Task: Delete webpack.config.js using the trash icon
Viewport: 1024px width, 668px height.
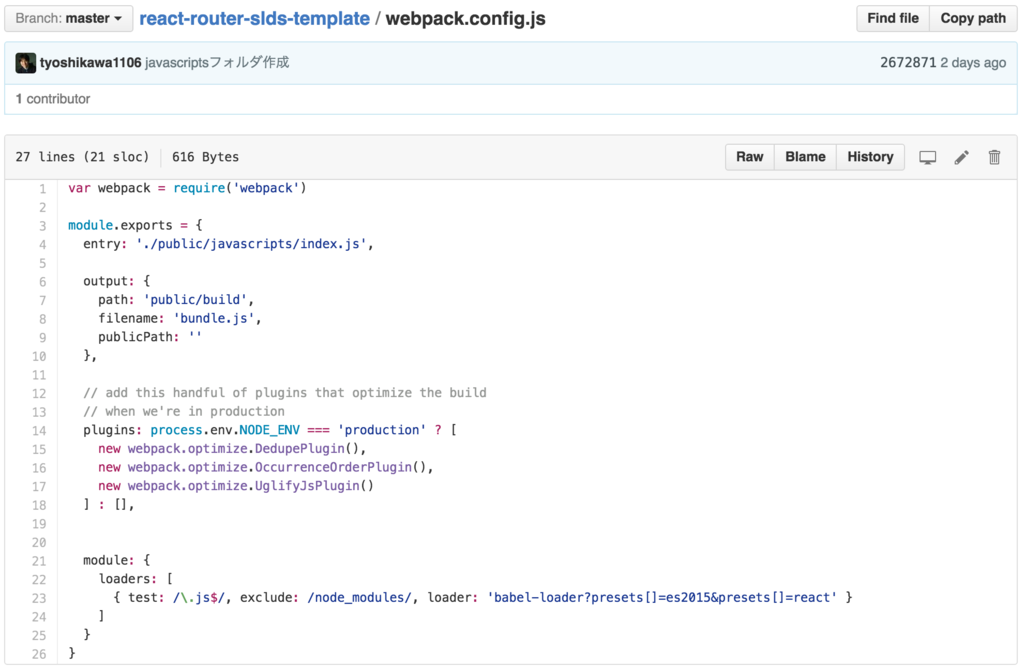Action: 994,157
